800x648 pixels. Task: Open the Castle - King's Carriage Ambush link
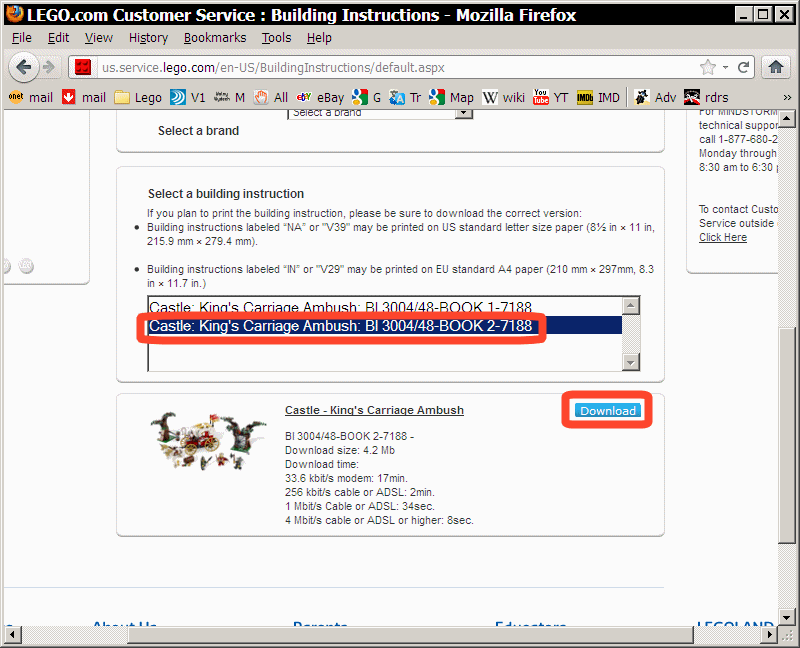coord(374,410)
